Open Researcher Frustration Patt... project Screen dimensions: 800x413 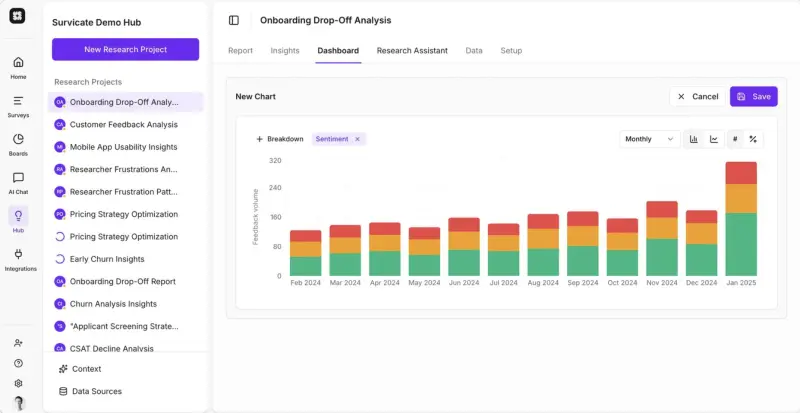tap(126, 192)
